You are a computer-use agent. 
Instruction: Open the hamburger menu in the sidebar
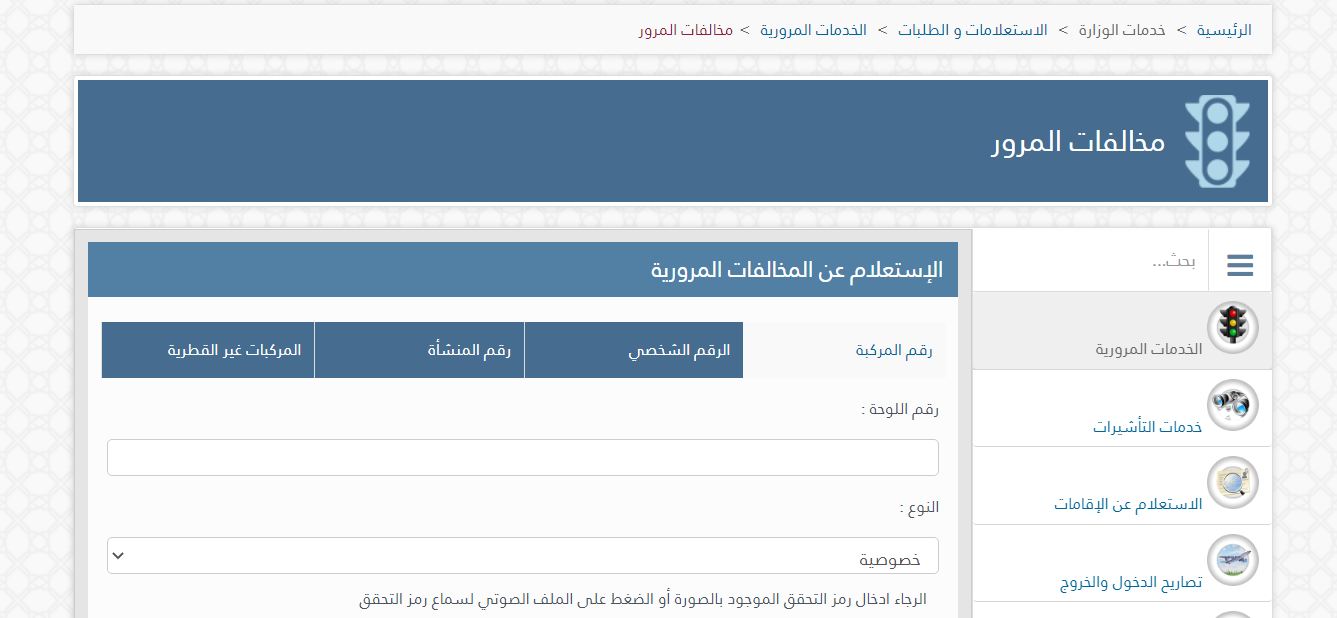(1240, 264)
